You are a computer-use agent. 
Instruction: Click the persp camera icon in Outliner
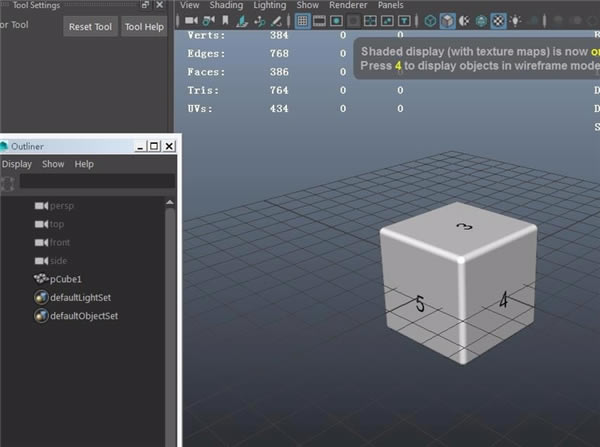point(41,206)
